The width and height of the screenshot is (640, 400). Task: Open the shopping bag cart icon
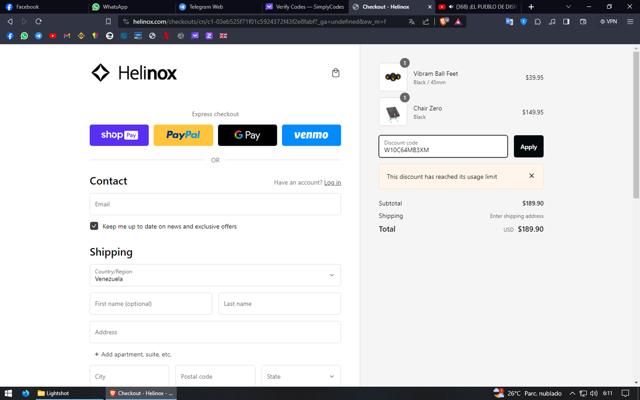pyautogui.click(x=336, y=73)
